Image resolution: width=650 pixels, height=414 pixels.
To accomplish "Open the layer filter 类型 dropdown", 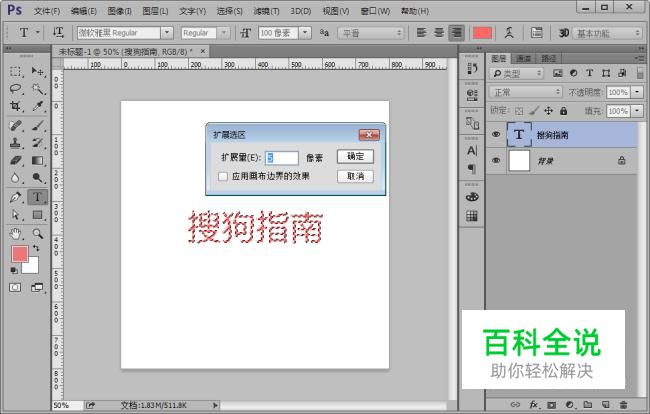I will 516,73.
